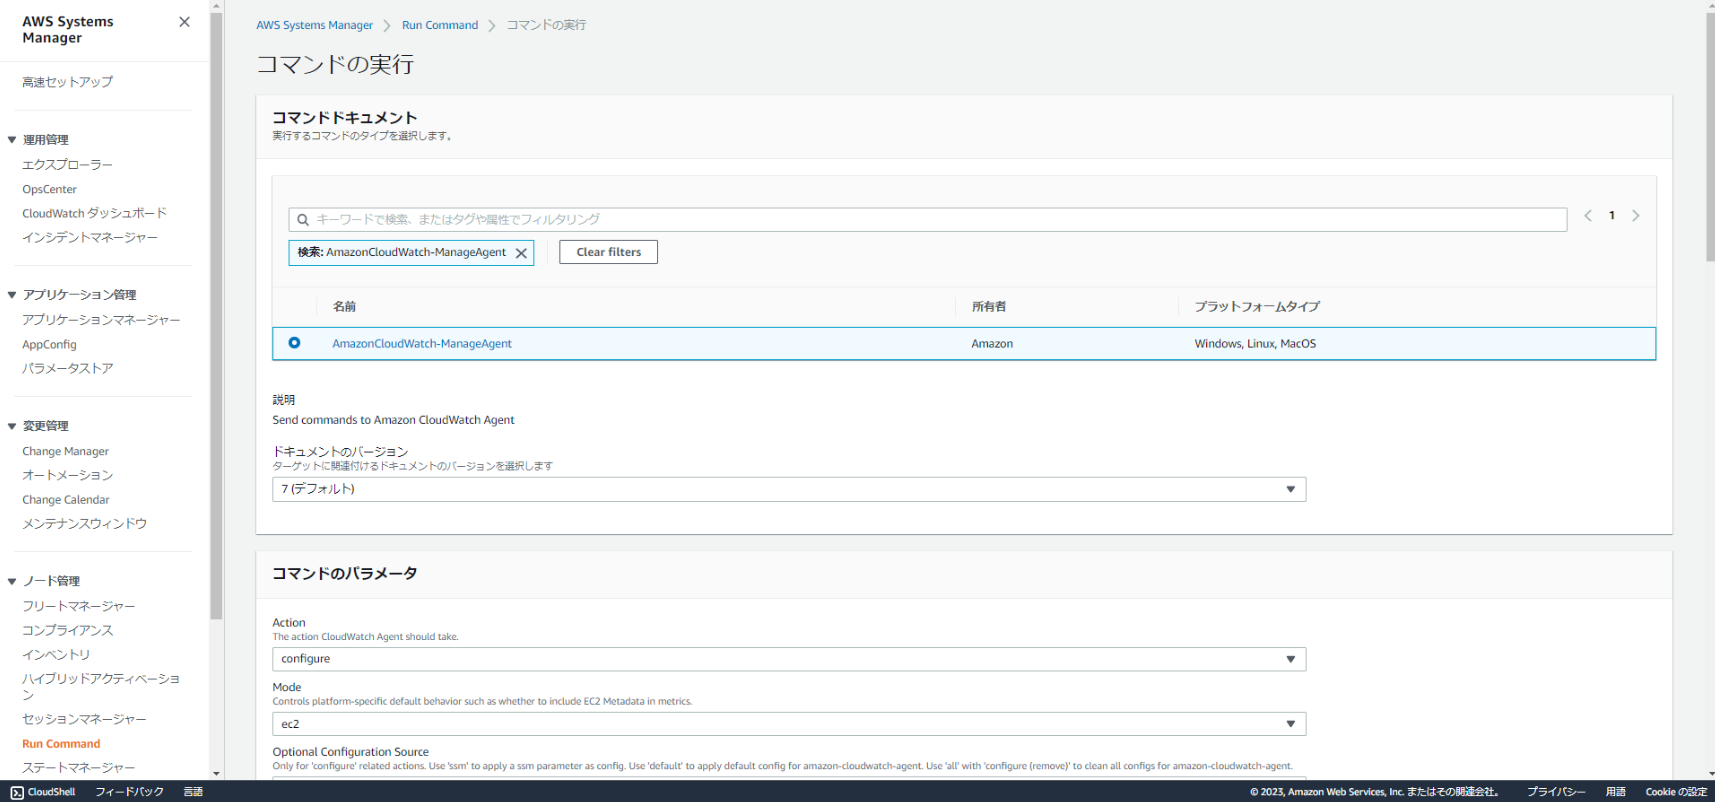Open CloudShell from the footer bar
The image size is (1715, 802).
coord(43,792)
